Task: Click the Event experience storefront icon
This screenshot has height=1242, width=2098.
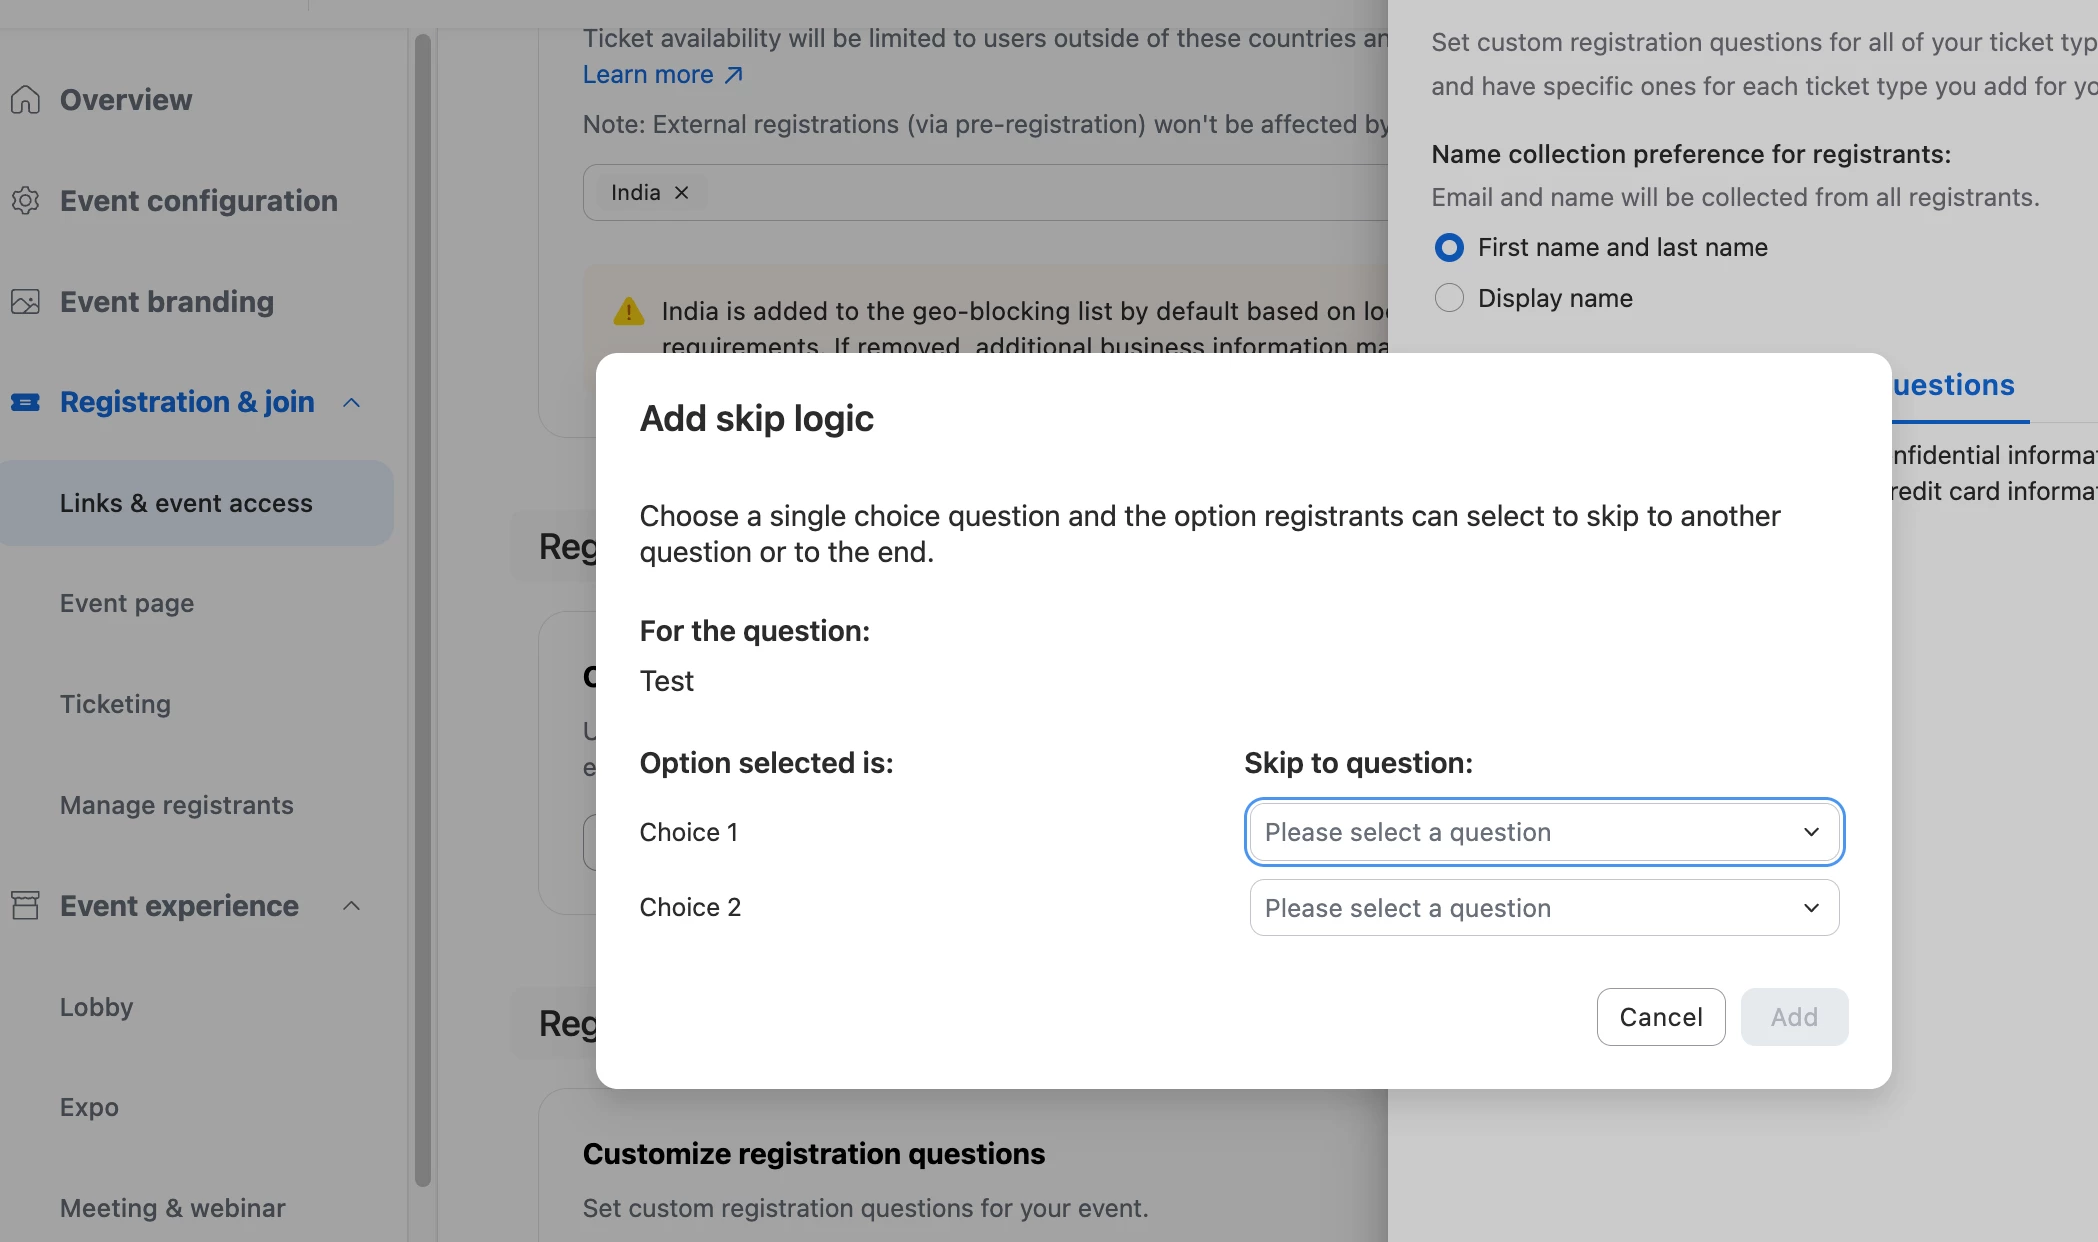Action: point(25,906)
